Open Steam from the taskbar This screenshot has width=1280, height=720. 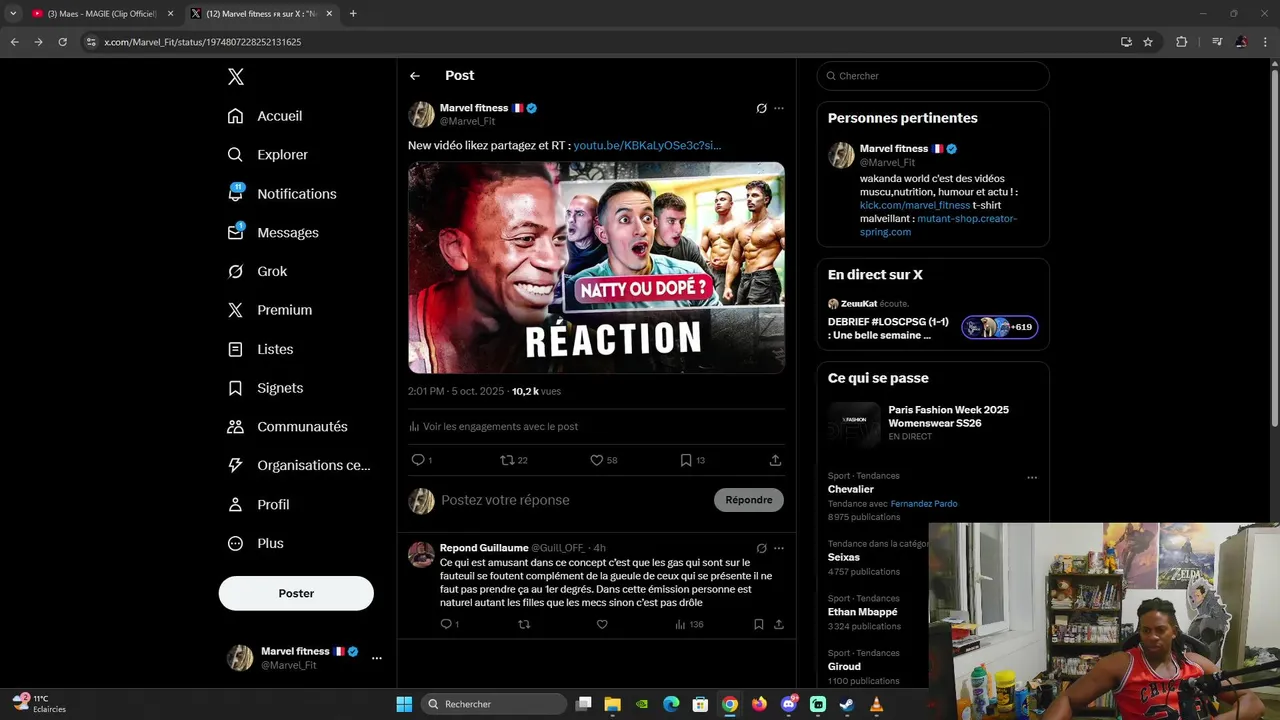tap(847, 704)
